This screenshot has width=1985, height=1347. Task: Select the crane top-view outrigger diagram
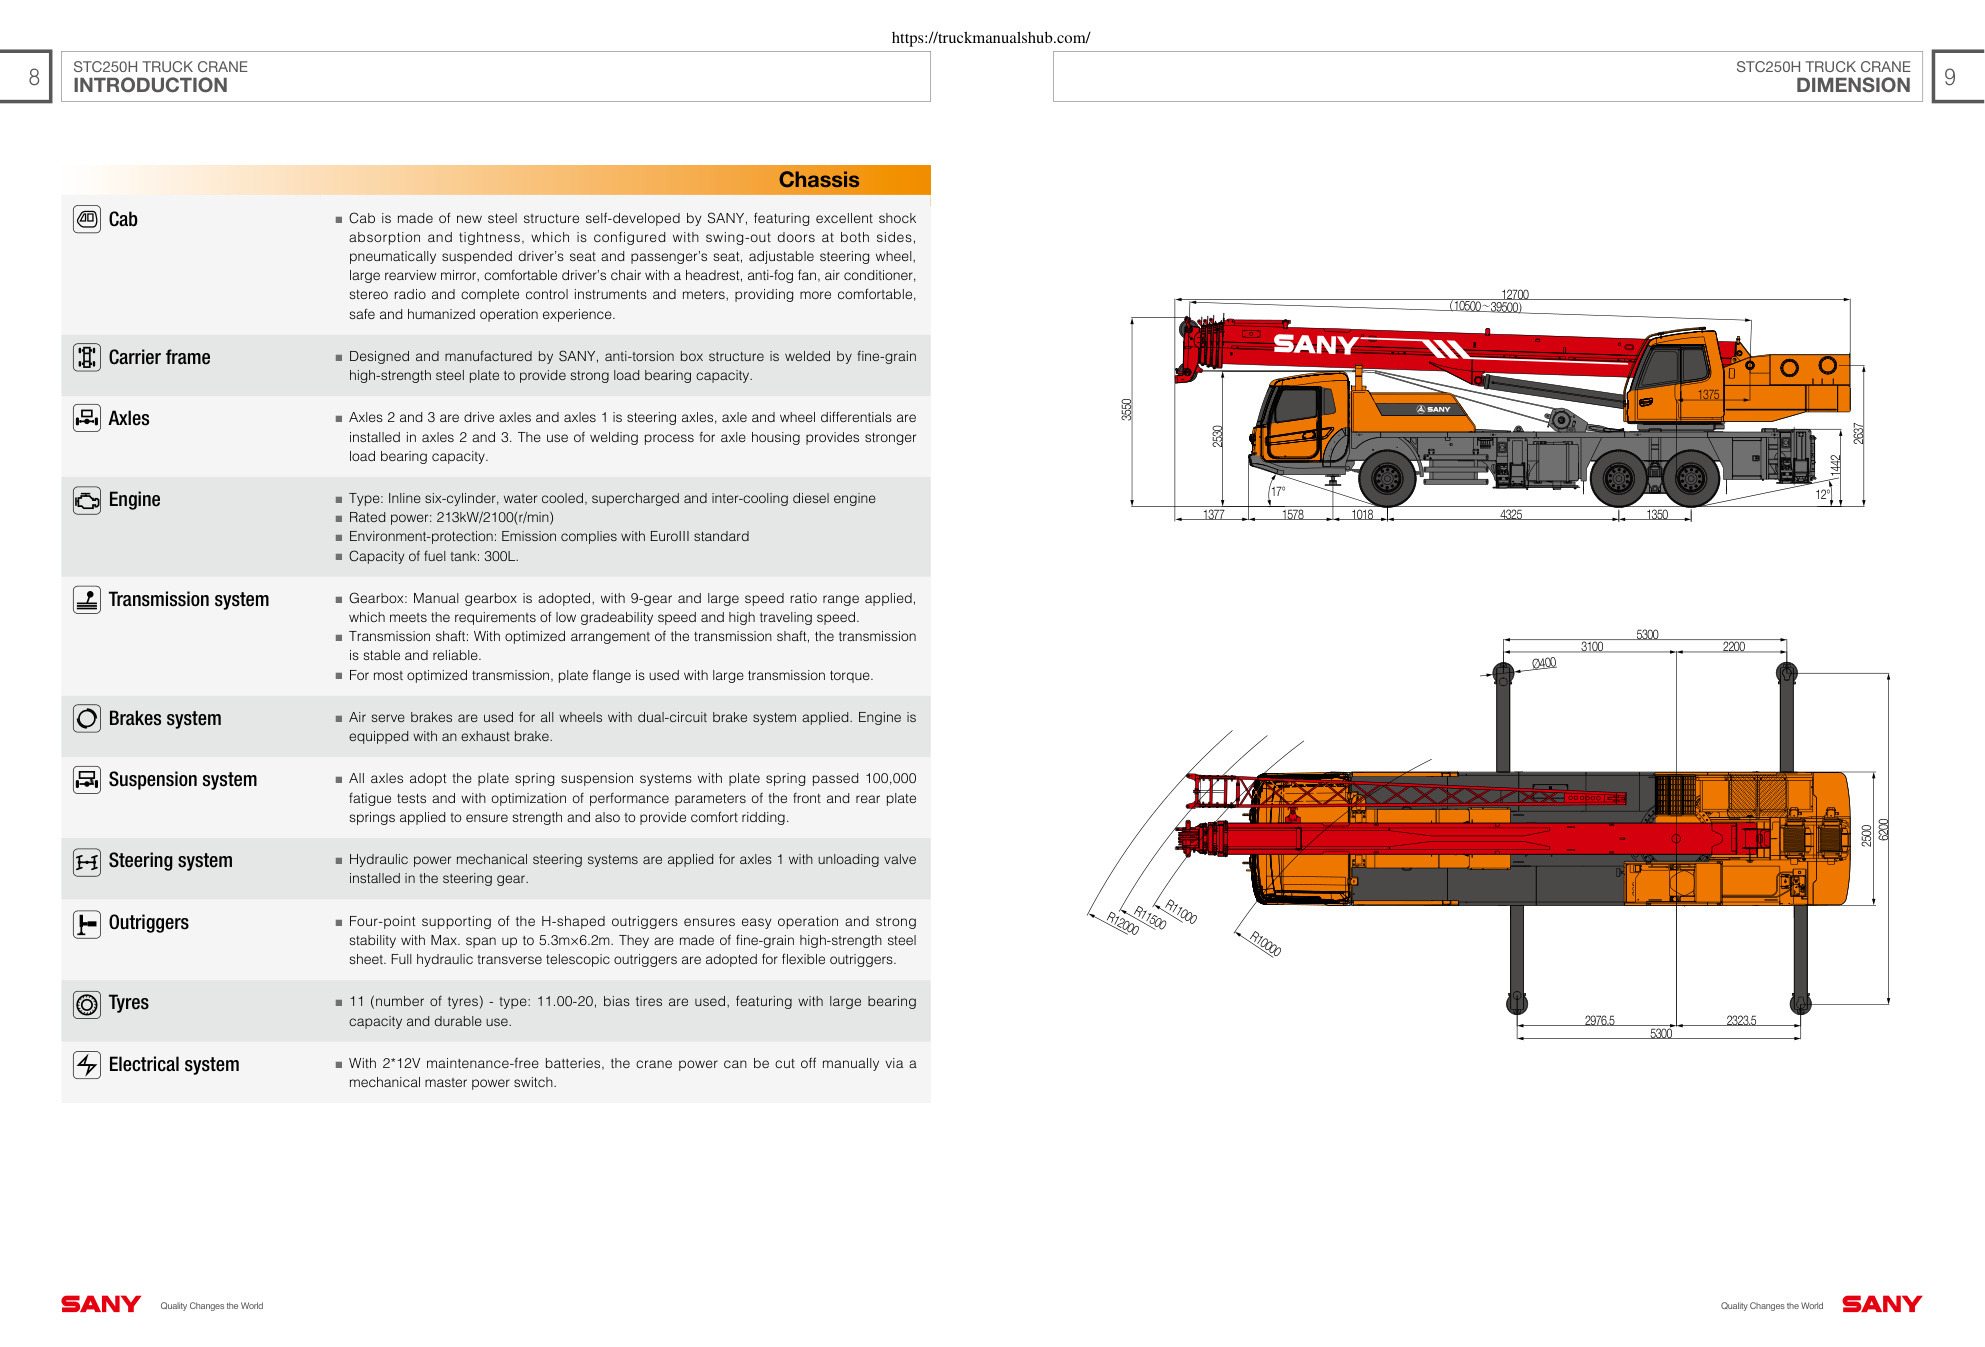(x=1490, y=836)
